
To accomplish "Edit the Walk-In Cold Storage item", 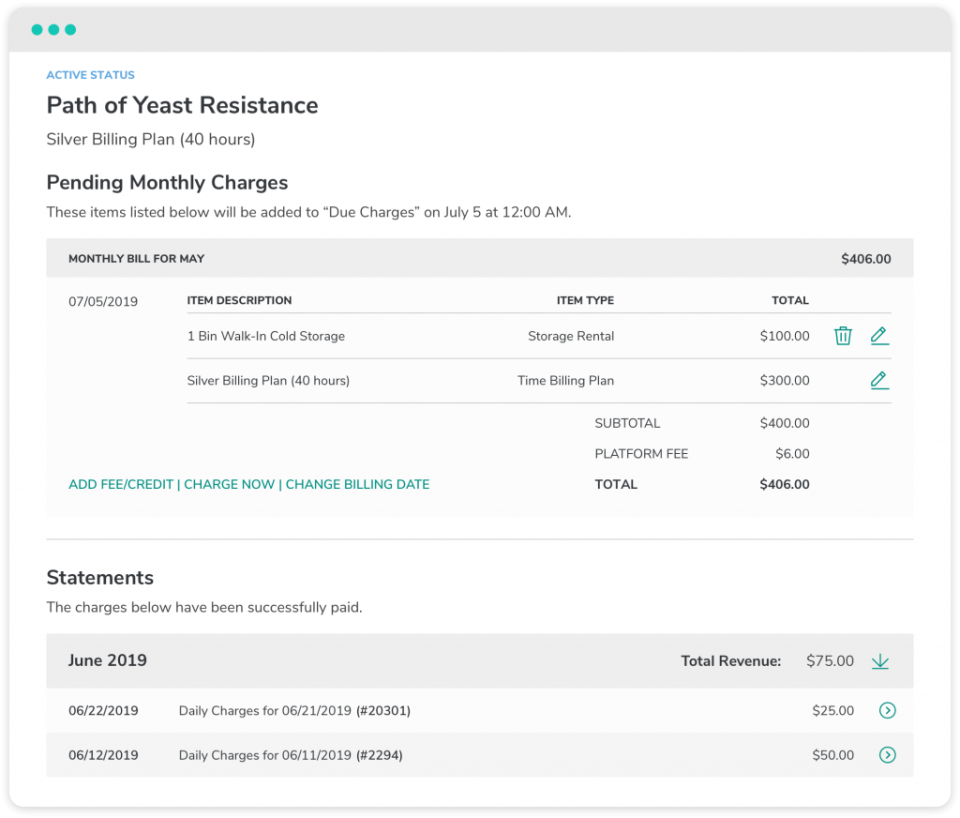I will tap(879, 336).
